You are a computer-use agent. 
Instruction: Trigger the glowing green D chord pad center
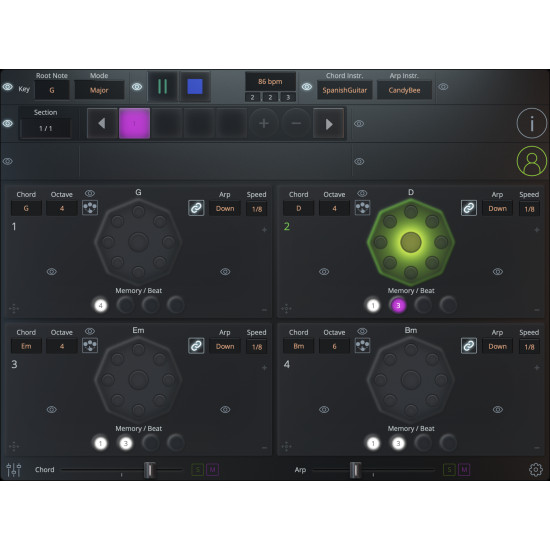pyautogui.click(x=411, y=242)
